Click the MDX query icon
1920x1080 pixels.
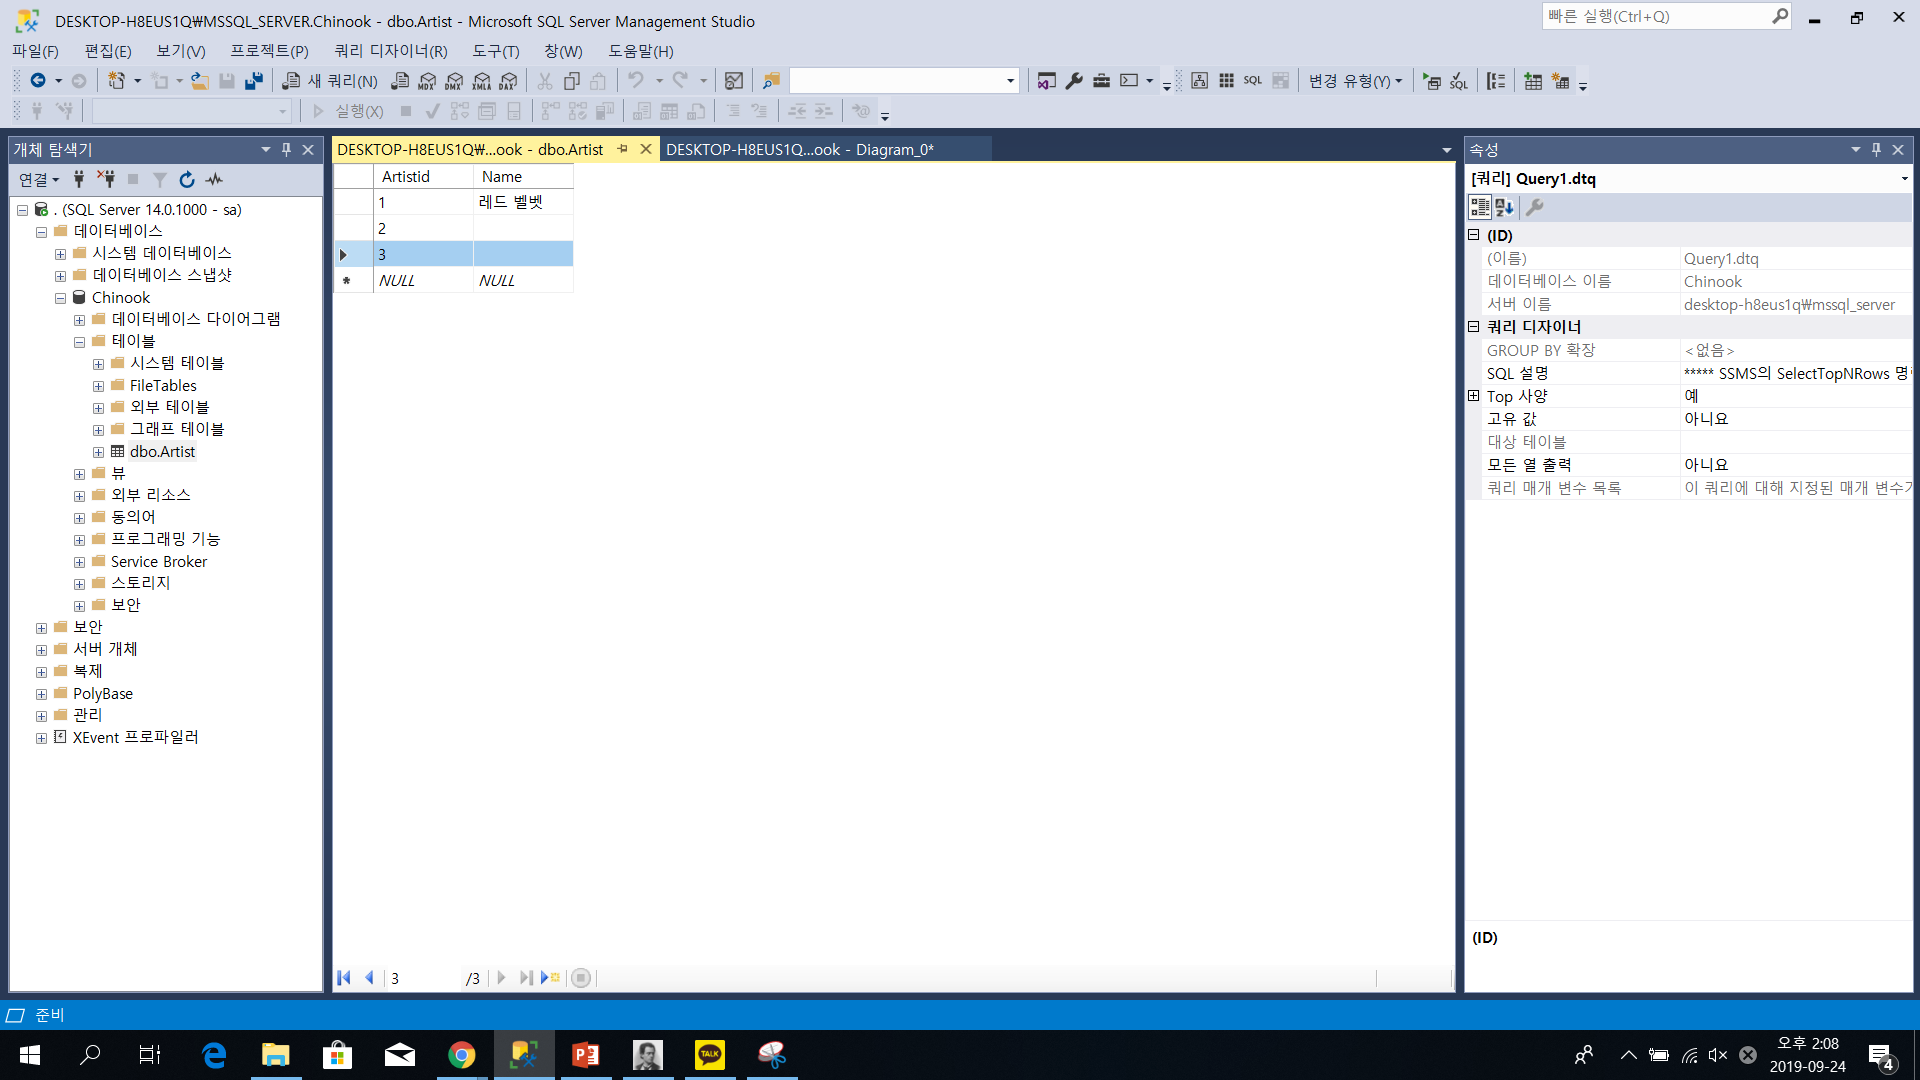[x=427, y=81]
